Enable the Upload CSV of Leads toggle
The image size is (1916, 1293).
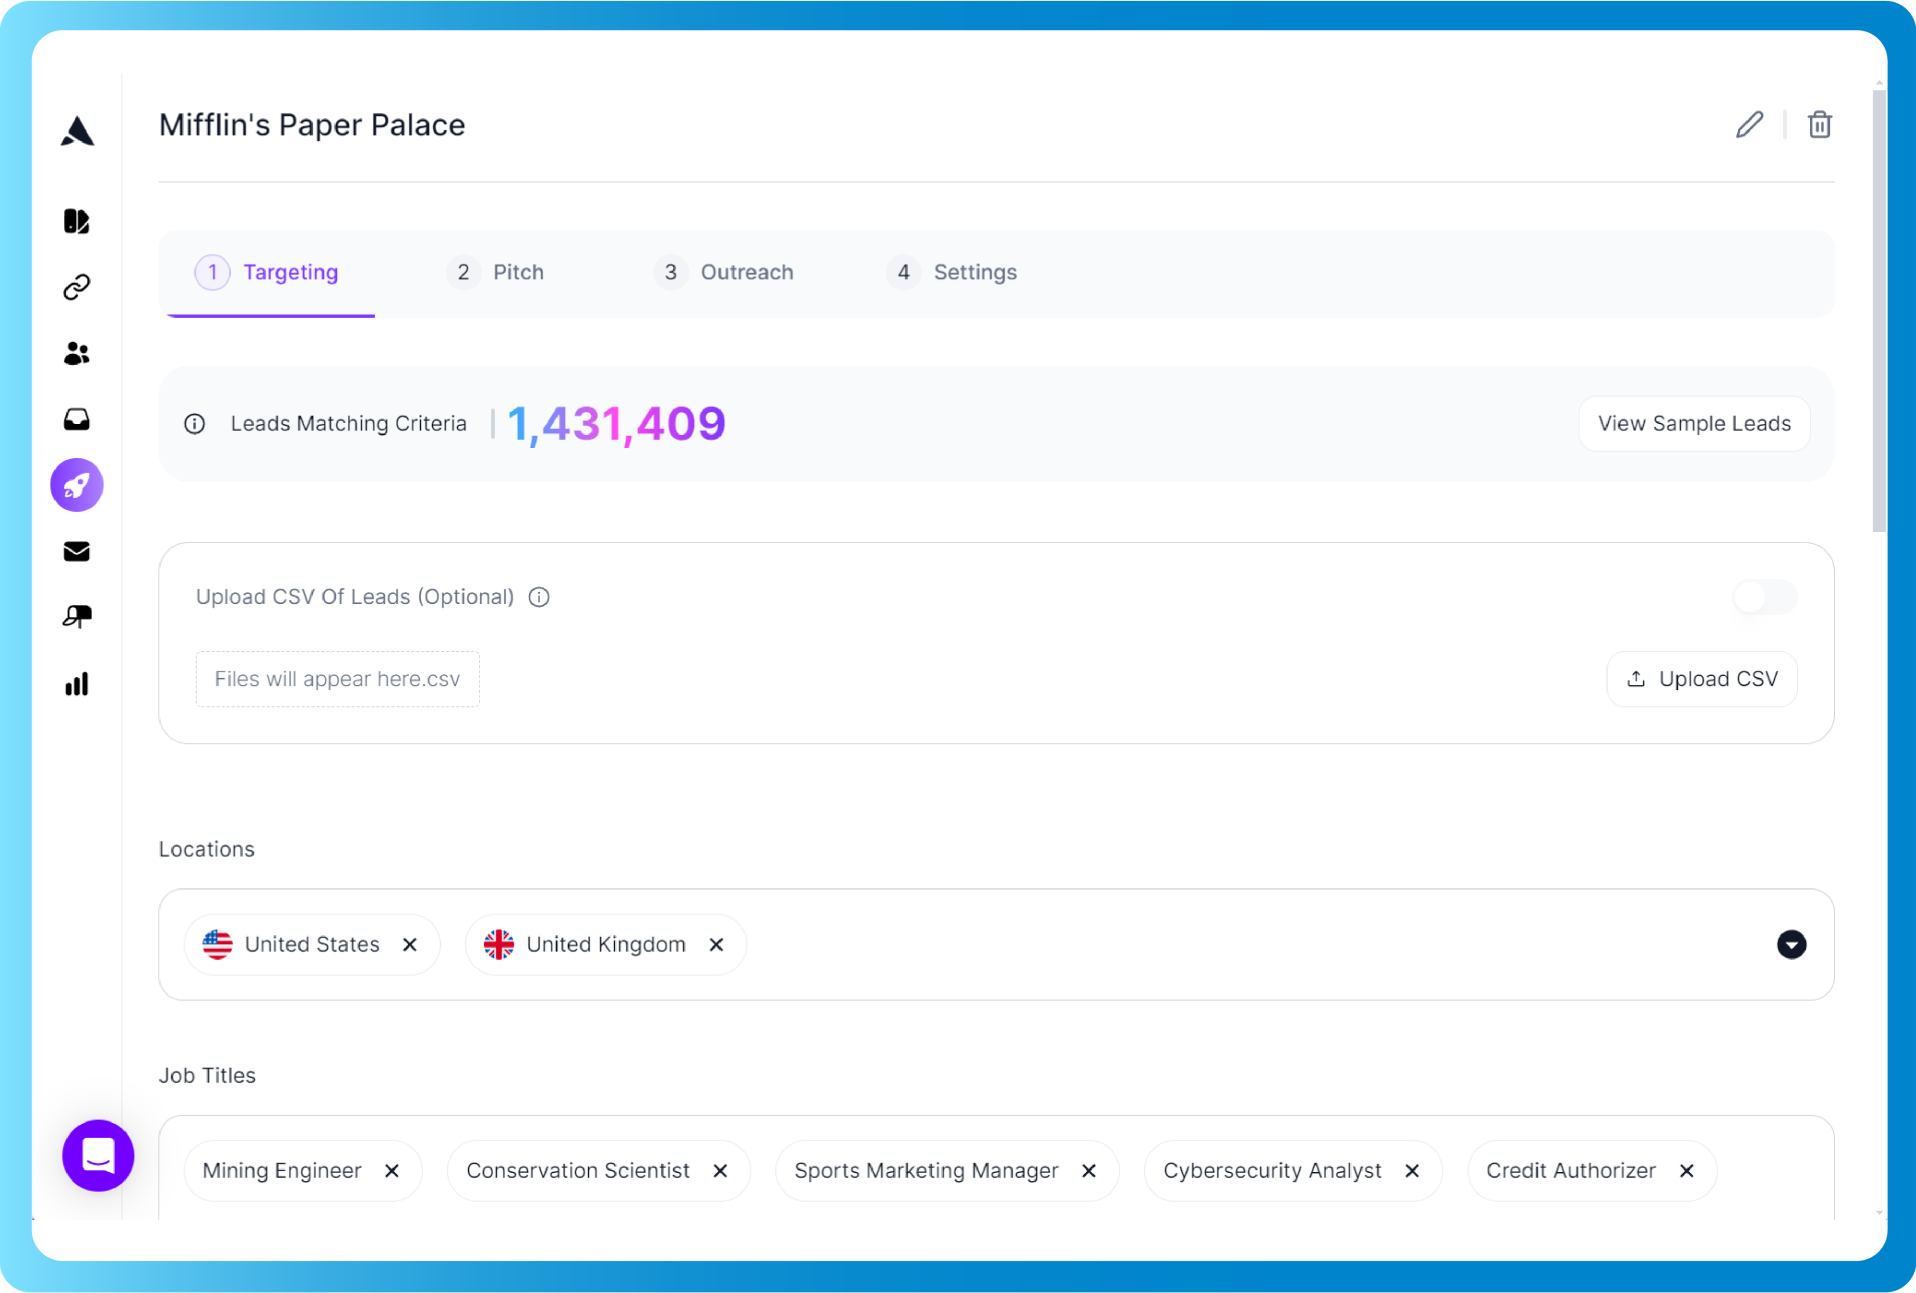coord(1764,597)
